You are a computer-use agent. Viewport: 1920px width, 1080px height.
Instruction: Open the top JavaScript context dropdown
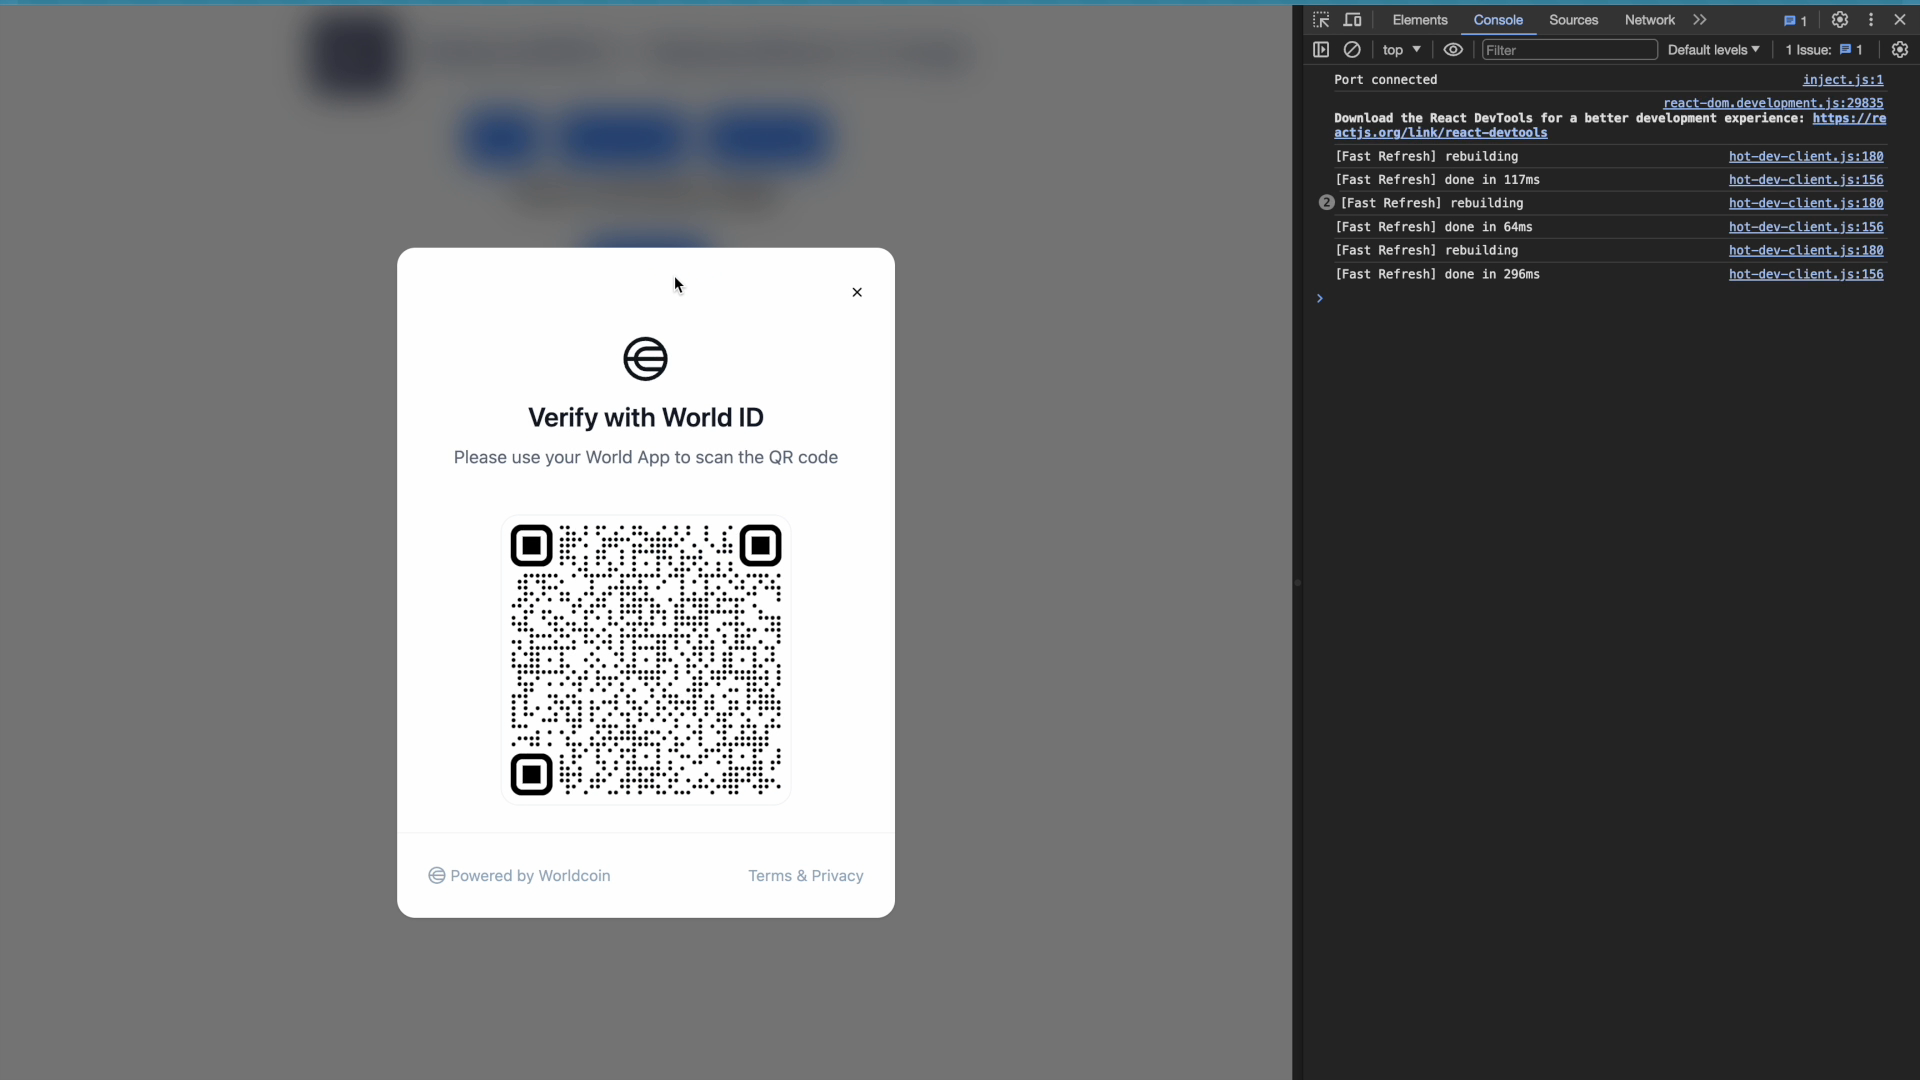pyautogui.click(x=1401, y=50)
